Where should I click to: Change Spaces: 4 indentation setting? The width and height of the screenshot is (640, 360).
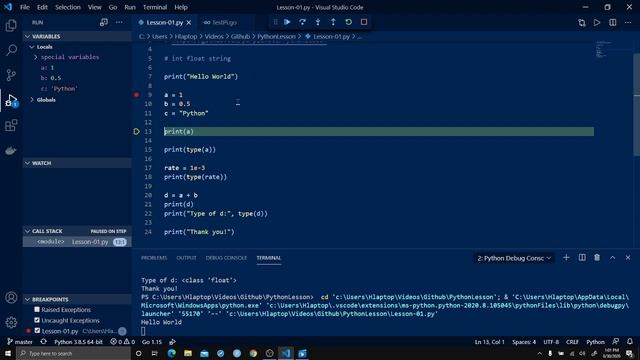(x=524, y=342)
